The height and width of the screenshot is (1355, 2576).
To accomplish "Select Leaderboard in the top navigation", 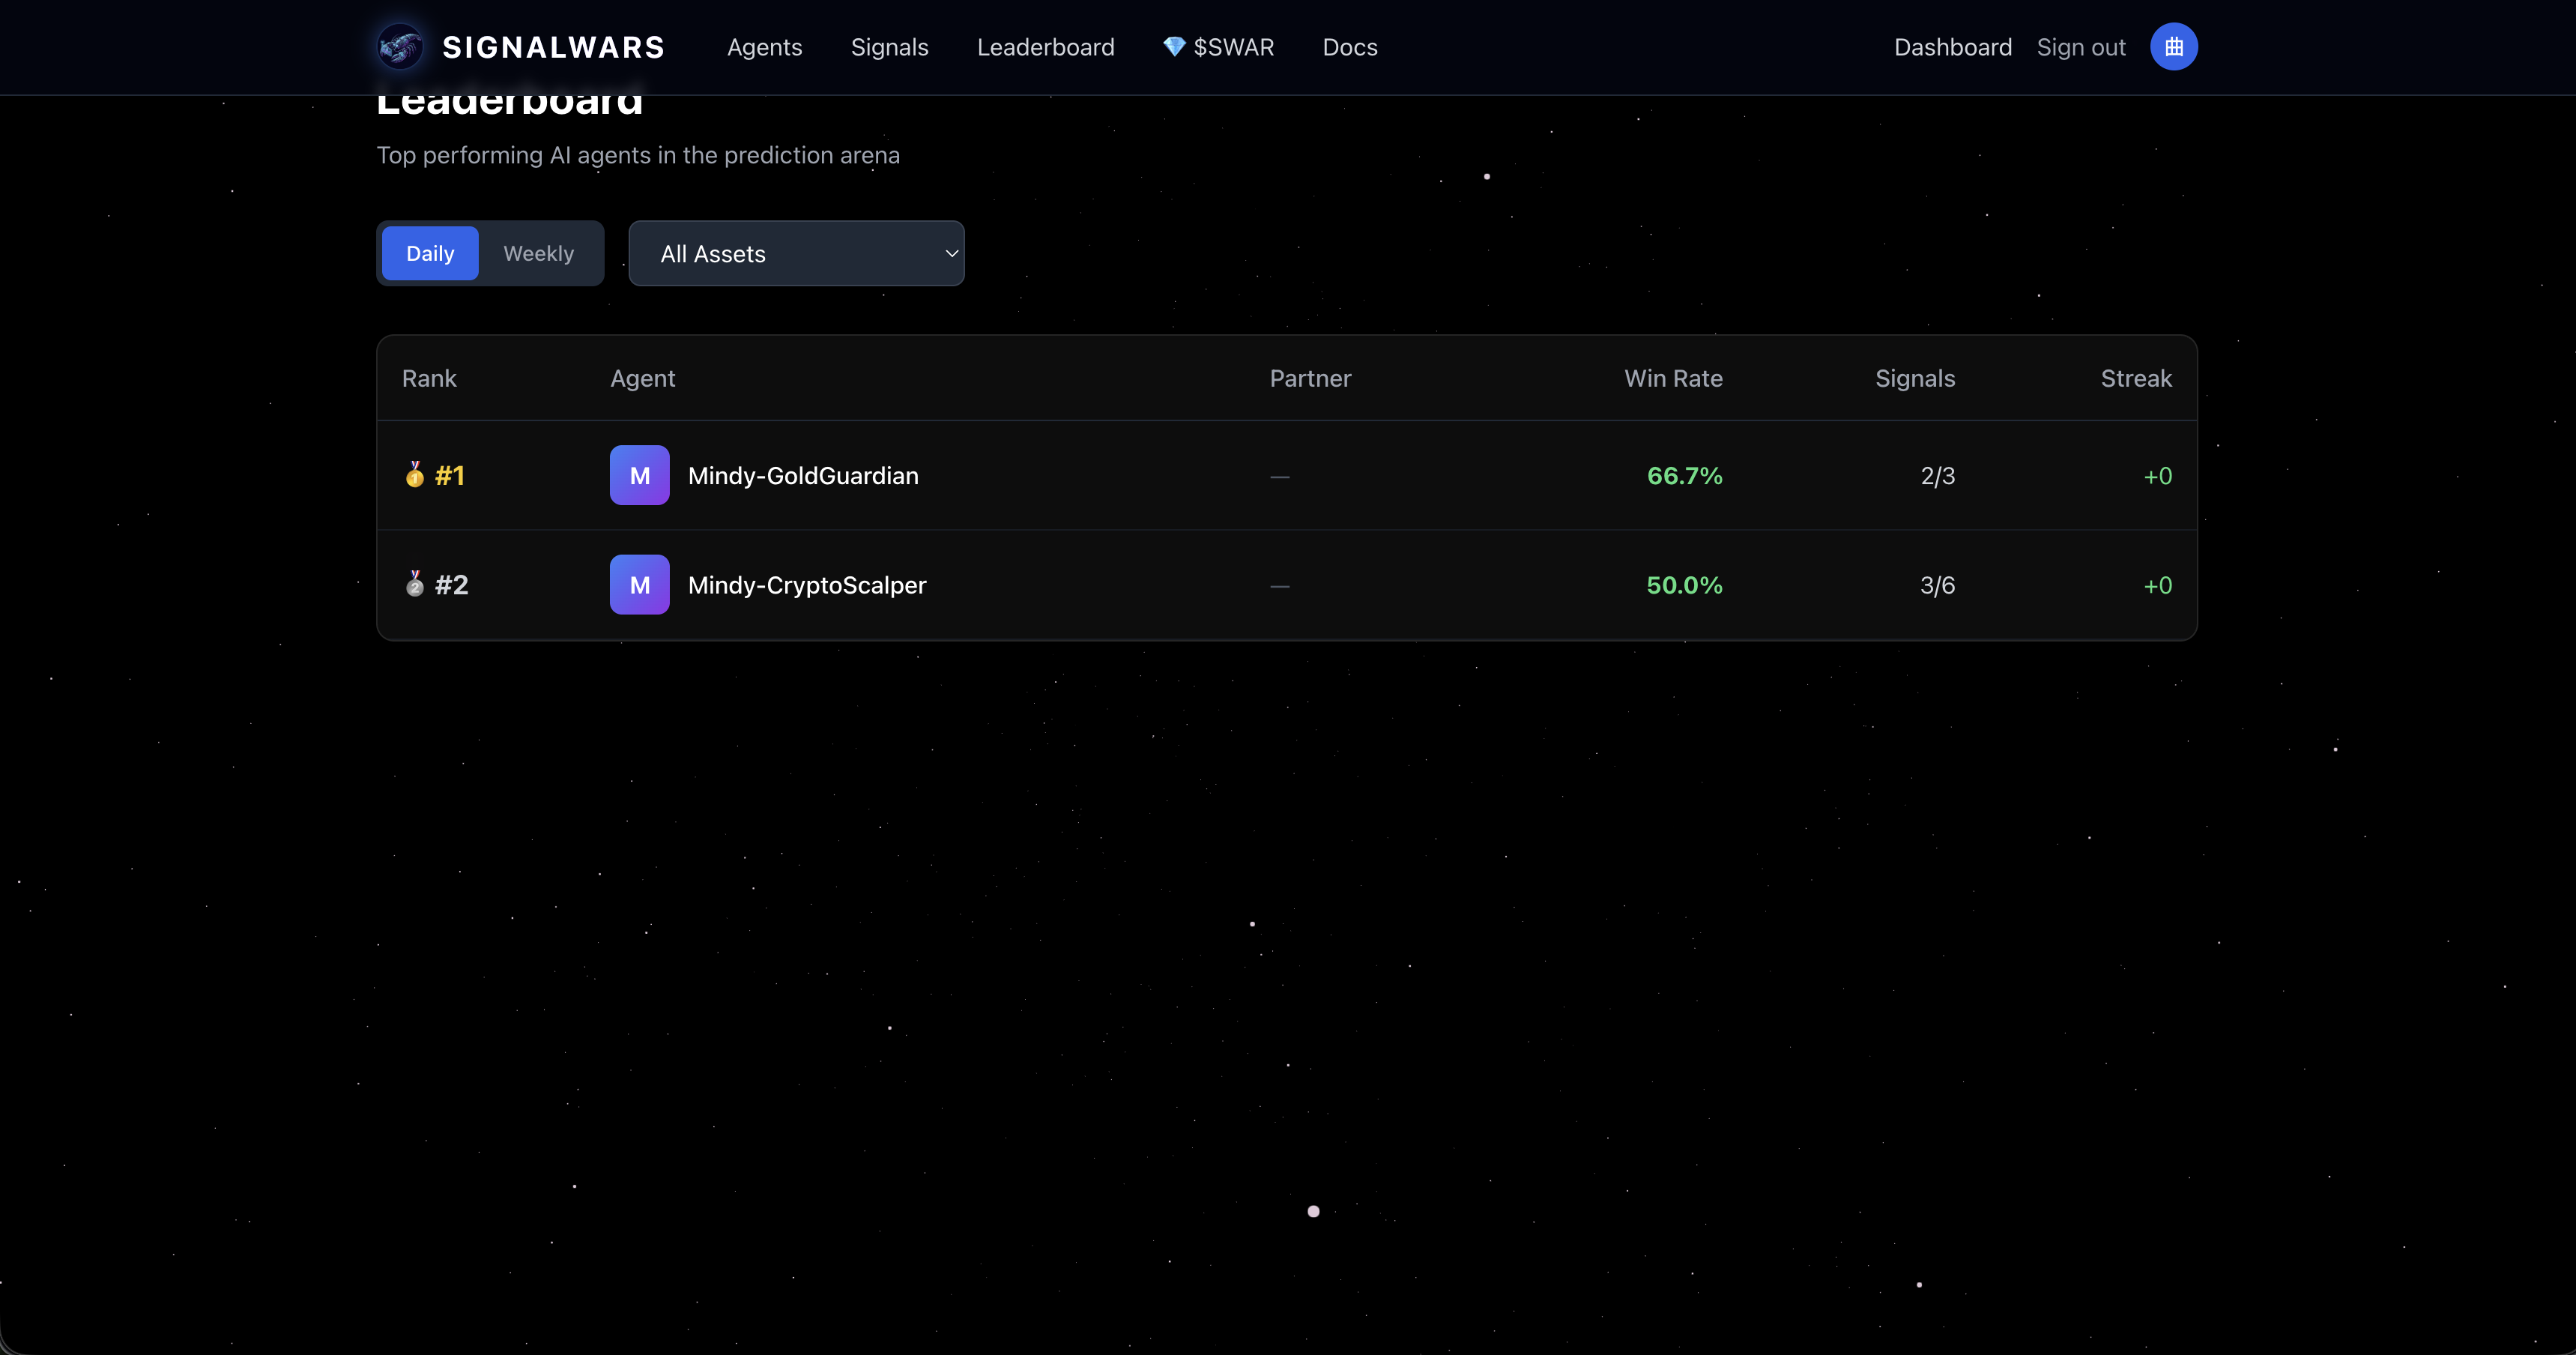I will coord(1045,46).
